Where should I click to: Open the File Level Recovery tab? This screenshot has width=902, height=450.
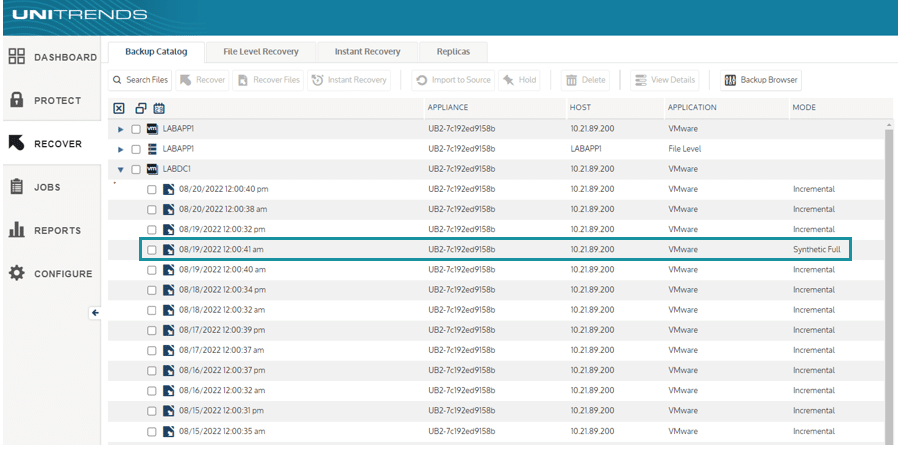click(261, 52)
